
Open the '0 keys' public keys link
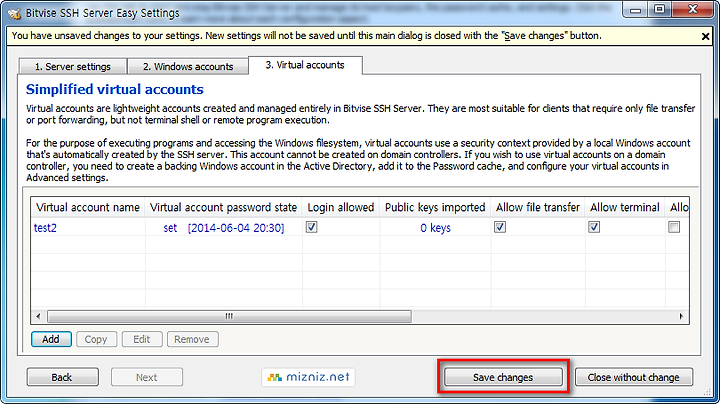point(435,228)
